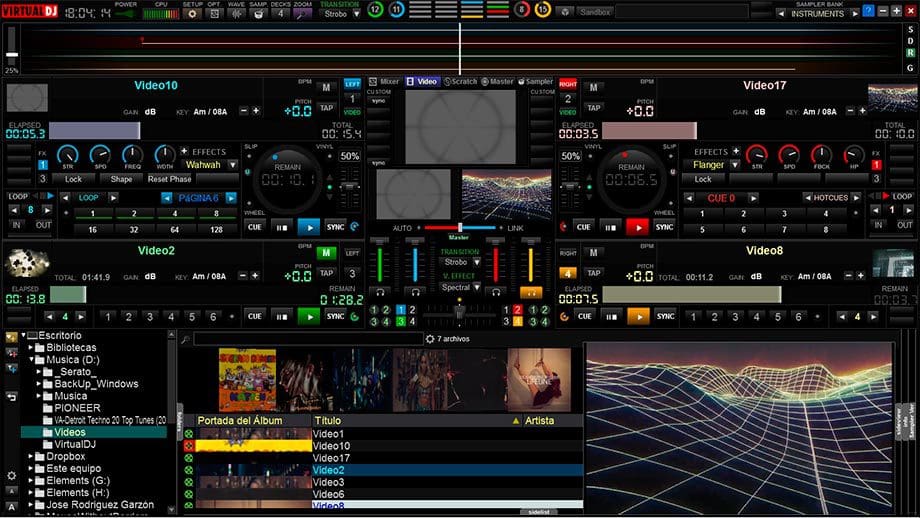Add effect with plus icon beside Flanger EFFECTS
Viewport: 920px width, 518px height.
pos(736,151)
